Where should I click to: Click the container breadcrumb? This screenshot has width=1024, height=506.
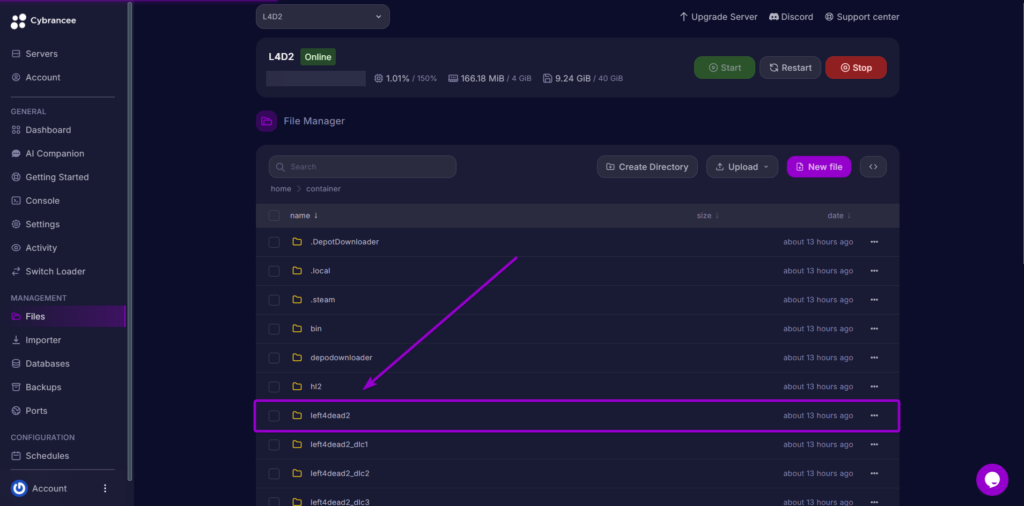pyautogui.click(x=323, y=189)
